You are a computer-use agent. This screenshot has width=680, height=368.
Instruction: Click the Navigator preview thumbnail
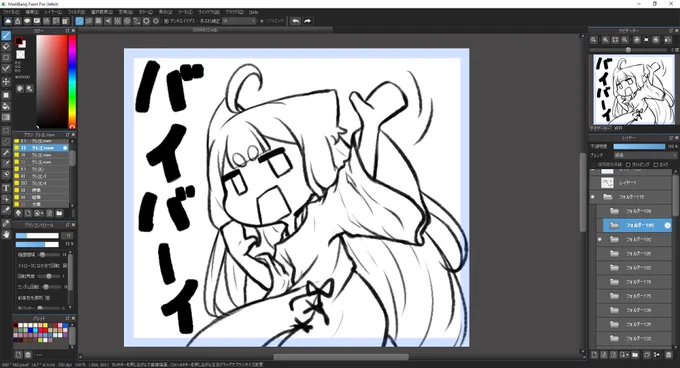633,90
